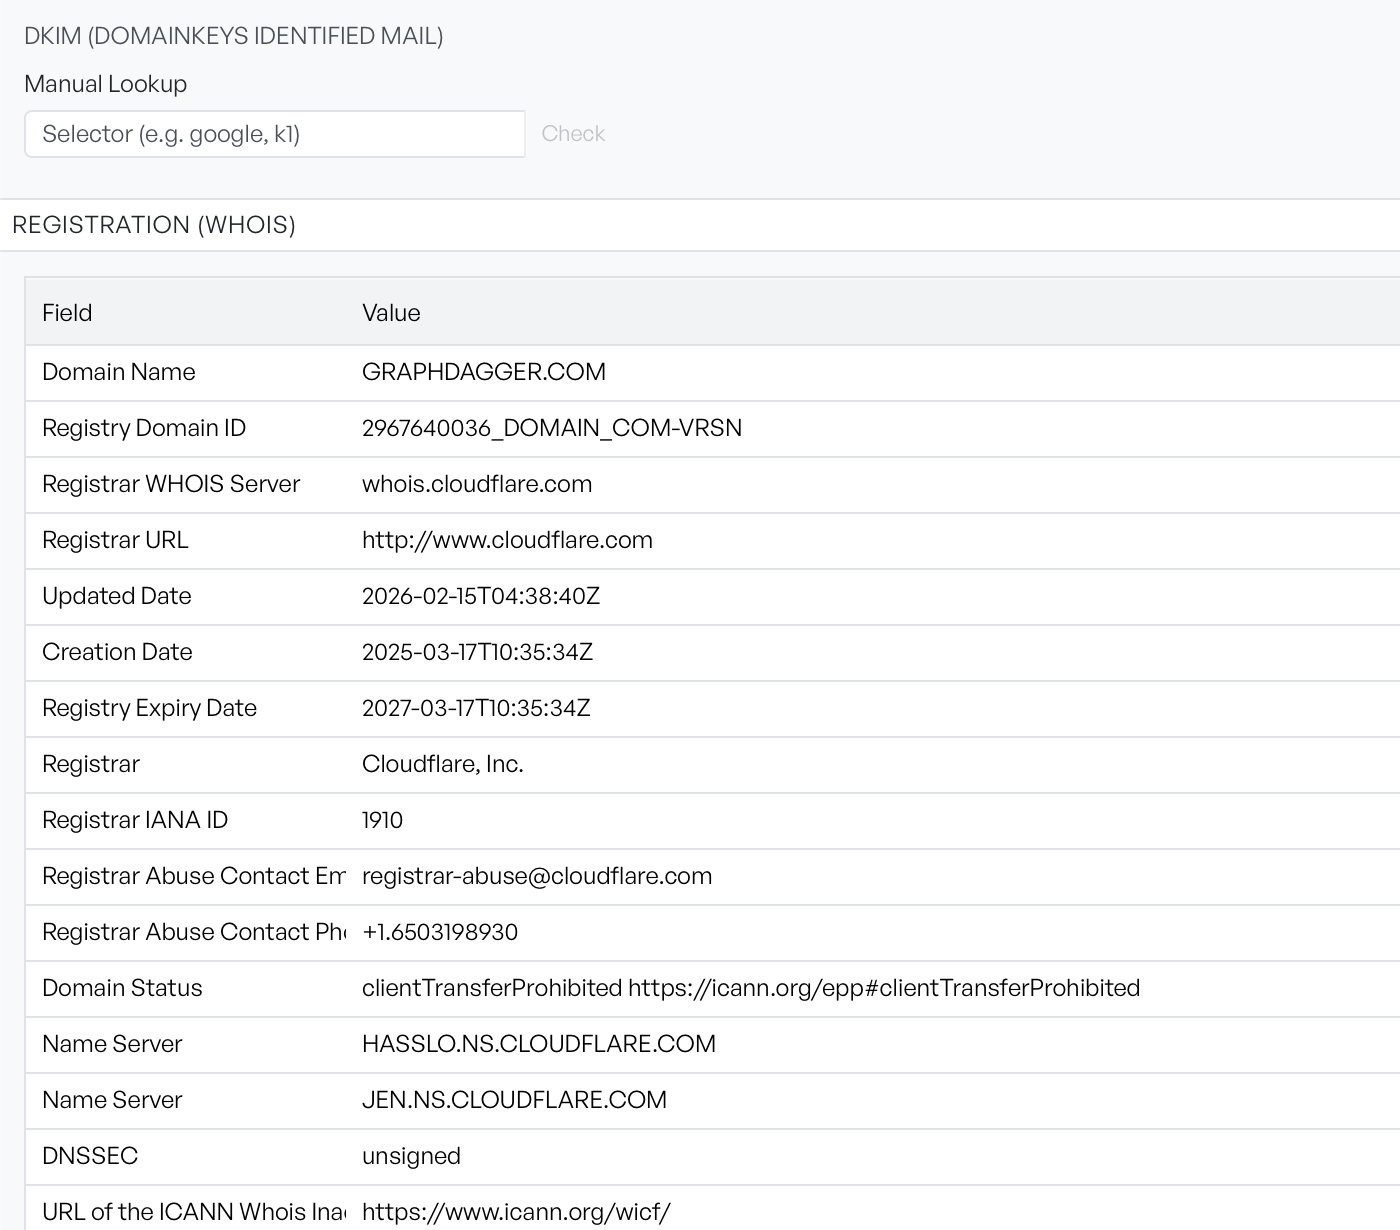
Task: Select the DNSSEC unsigned value
Action: (411, 1156)
